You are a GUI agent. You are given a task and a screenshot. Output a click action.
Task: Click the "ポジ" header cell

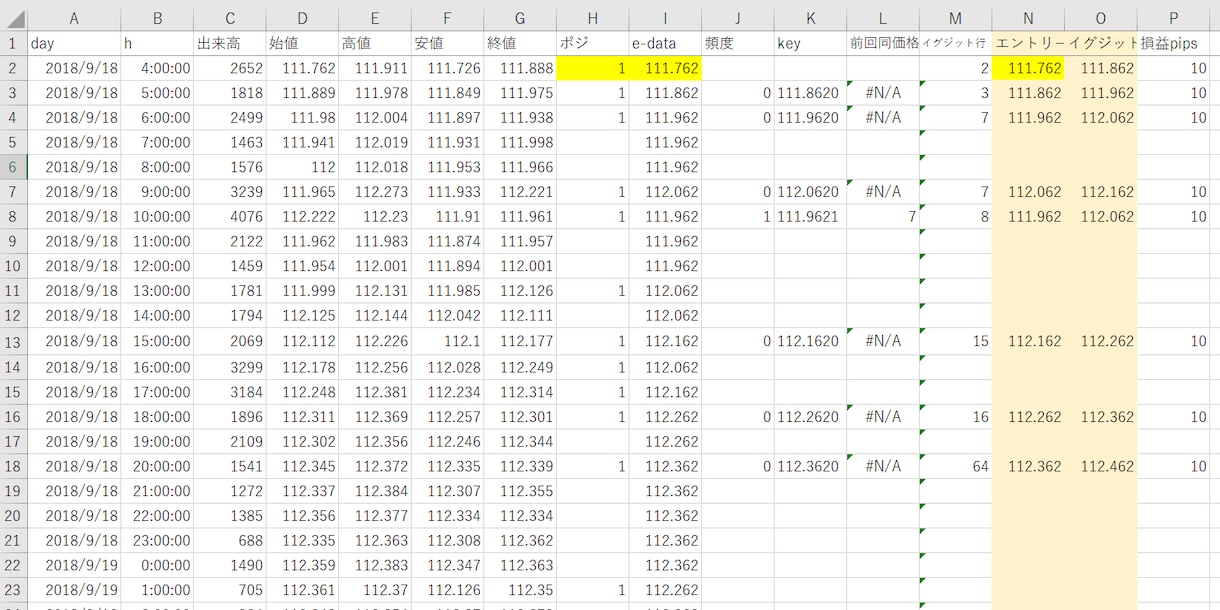593,43
